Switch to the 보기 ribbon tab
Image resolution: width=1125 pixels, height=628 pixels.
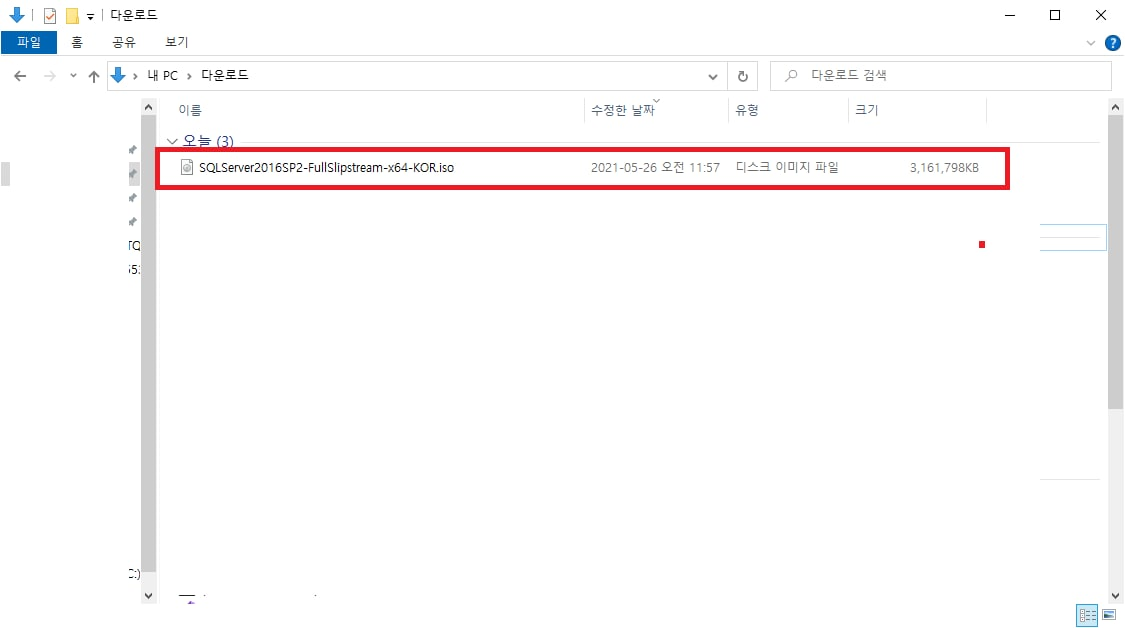[x=176, y=42]
